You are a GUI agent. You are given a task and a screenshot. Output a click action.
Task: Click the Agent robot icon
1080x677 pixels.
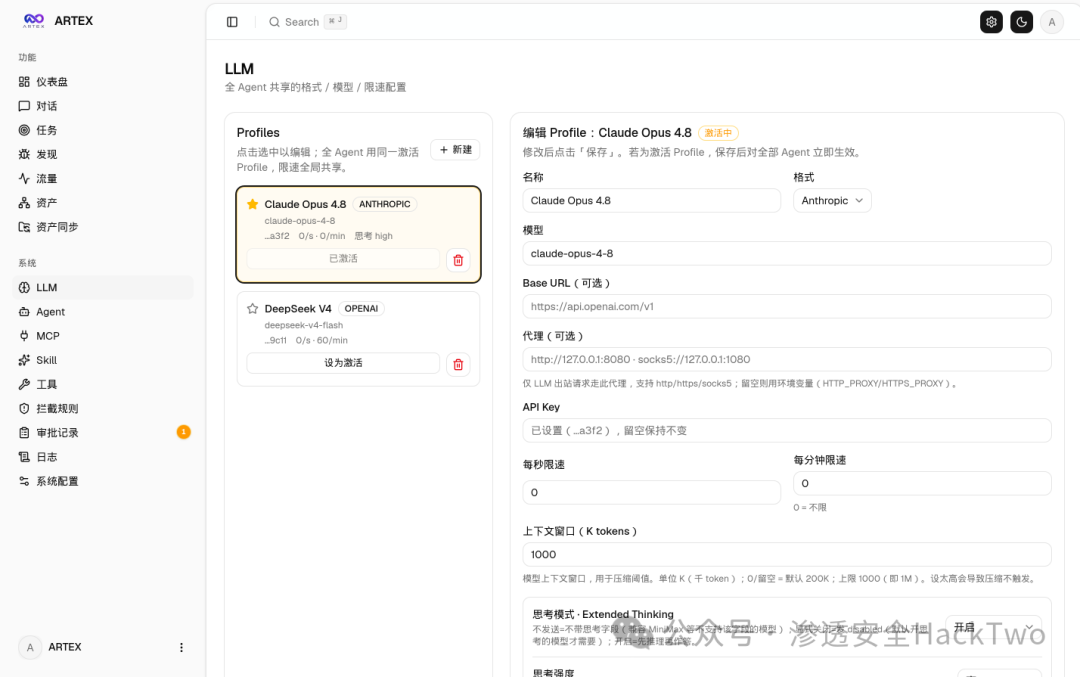click(x=24, y=312)
